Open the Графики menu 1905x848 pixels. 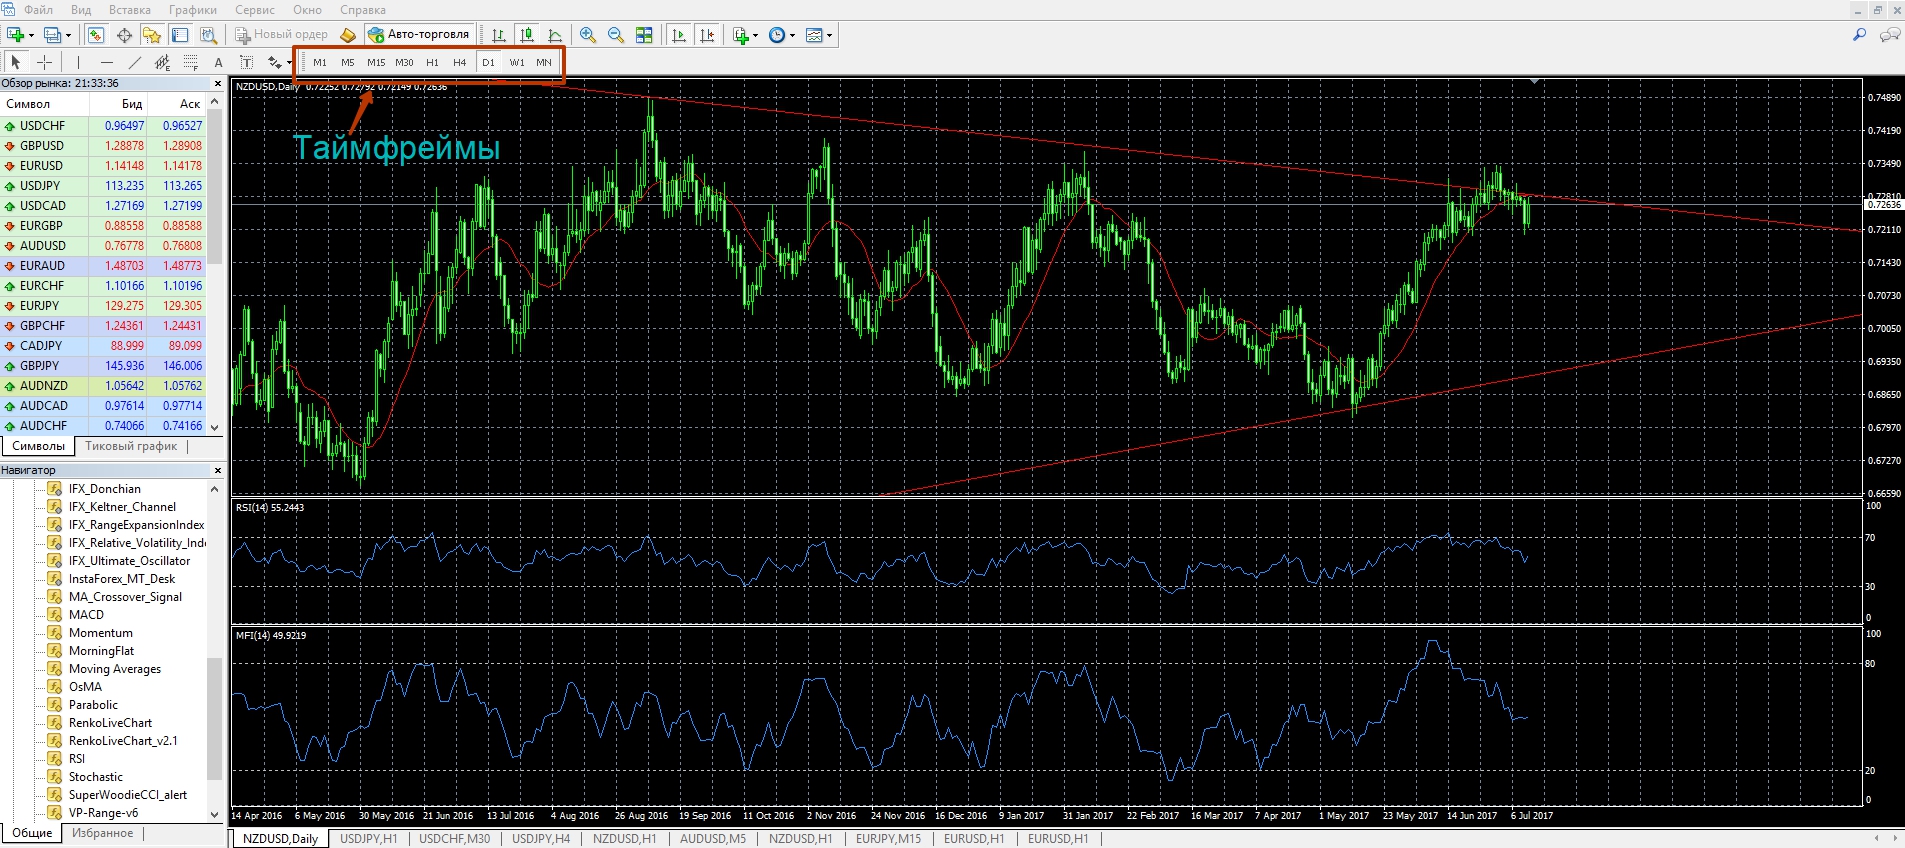(x=193, y=10)
